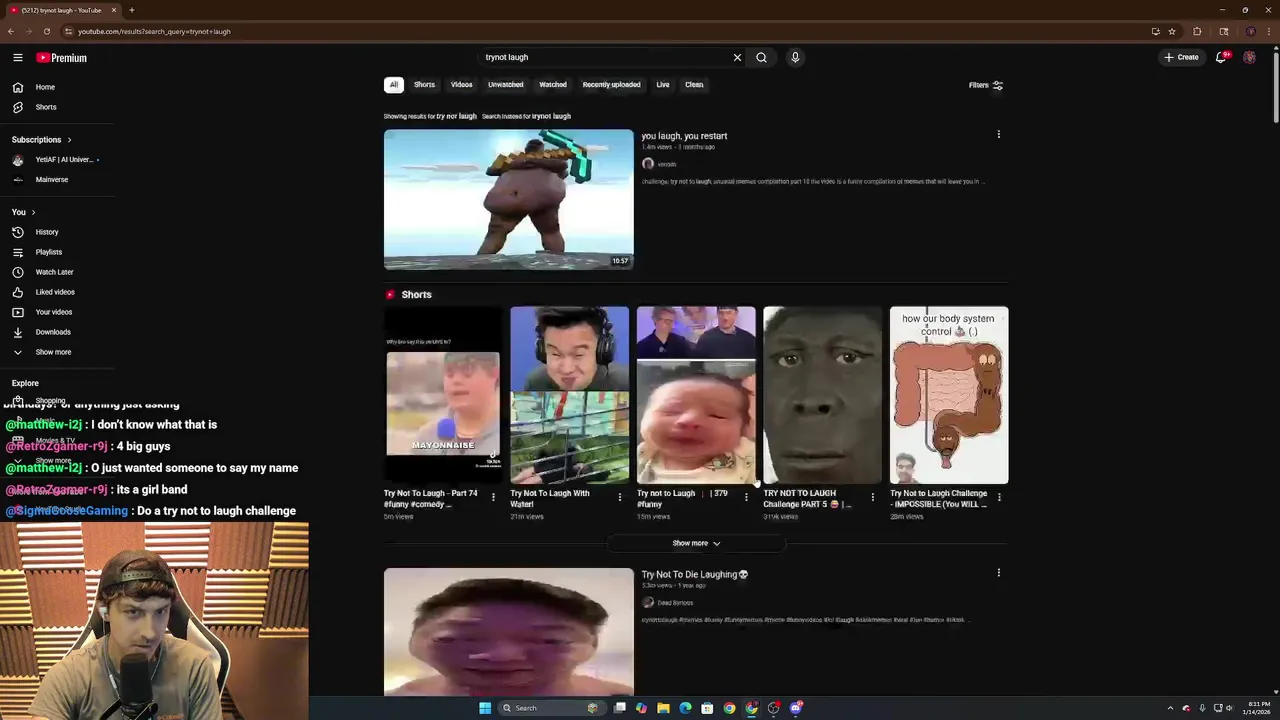
Task: Bookmark this page with the star
Action: (1172, 31)
